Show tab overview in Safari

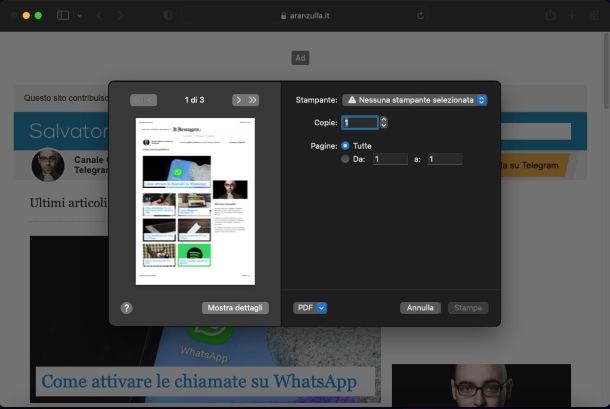pyautogui.click(x=595, y=15)
